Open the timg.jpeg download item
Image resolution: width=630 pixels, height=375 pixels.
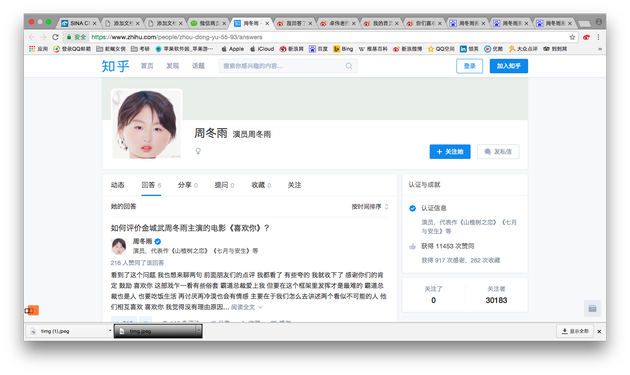(x=157, y=331)
